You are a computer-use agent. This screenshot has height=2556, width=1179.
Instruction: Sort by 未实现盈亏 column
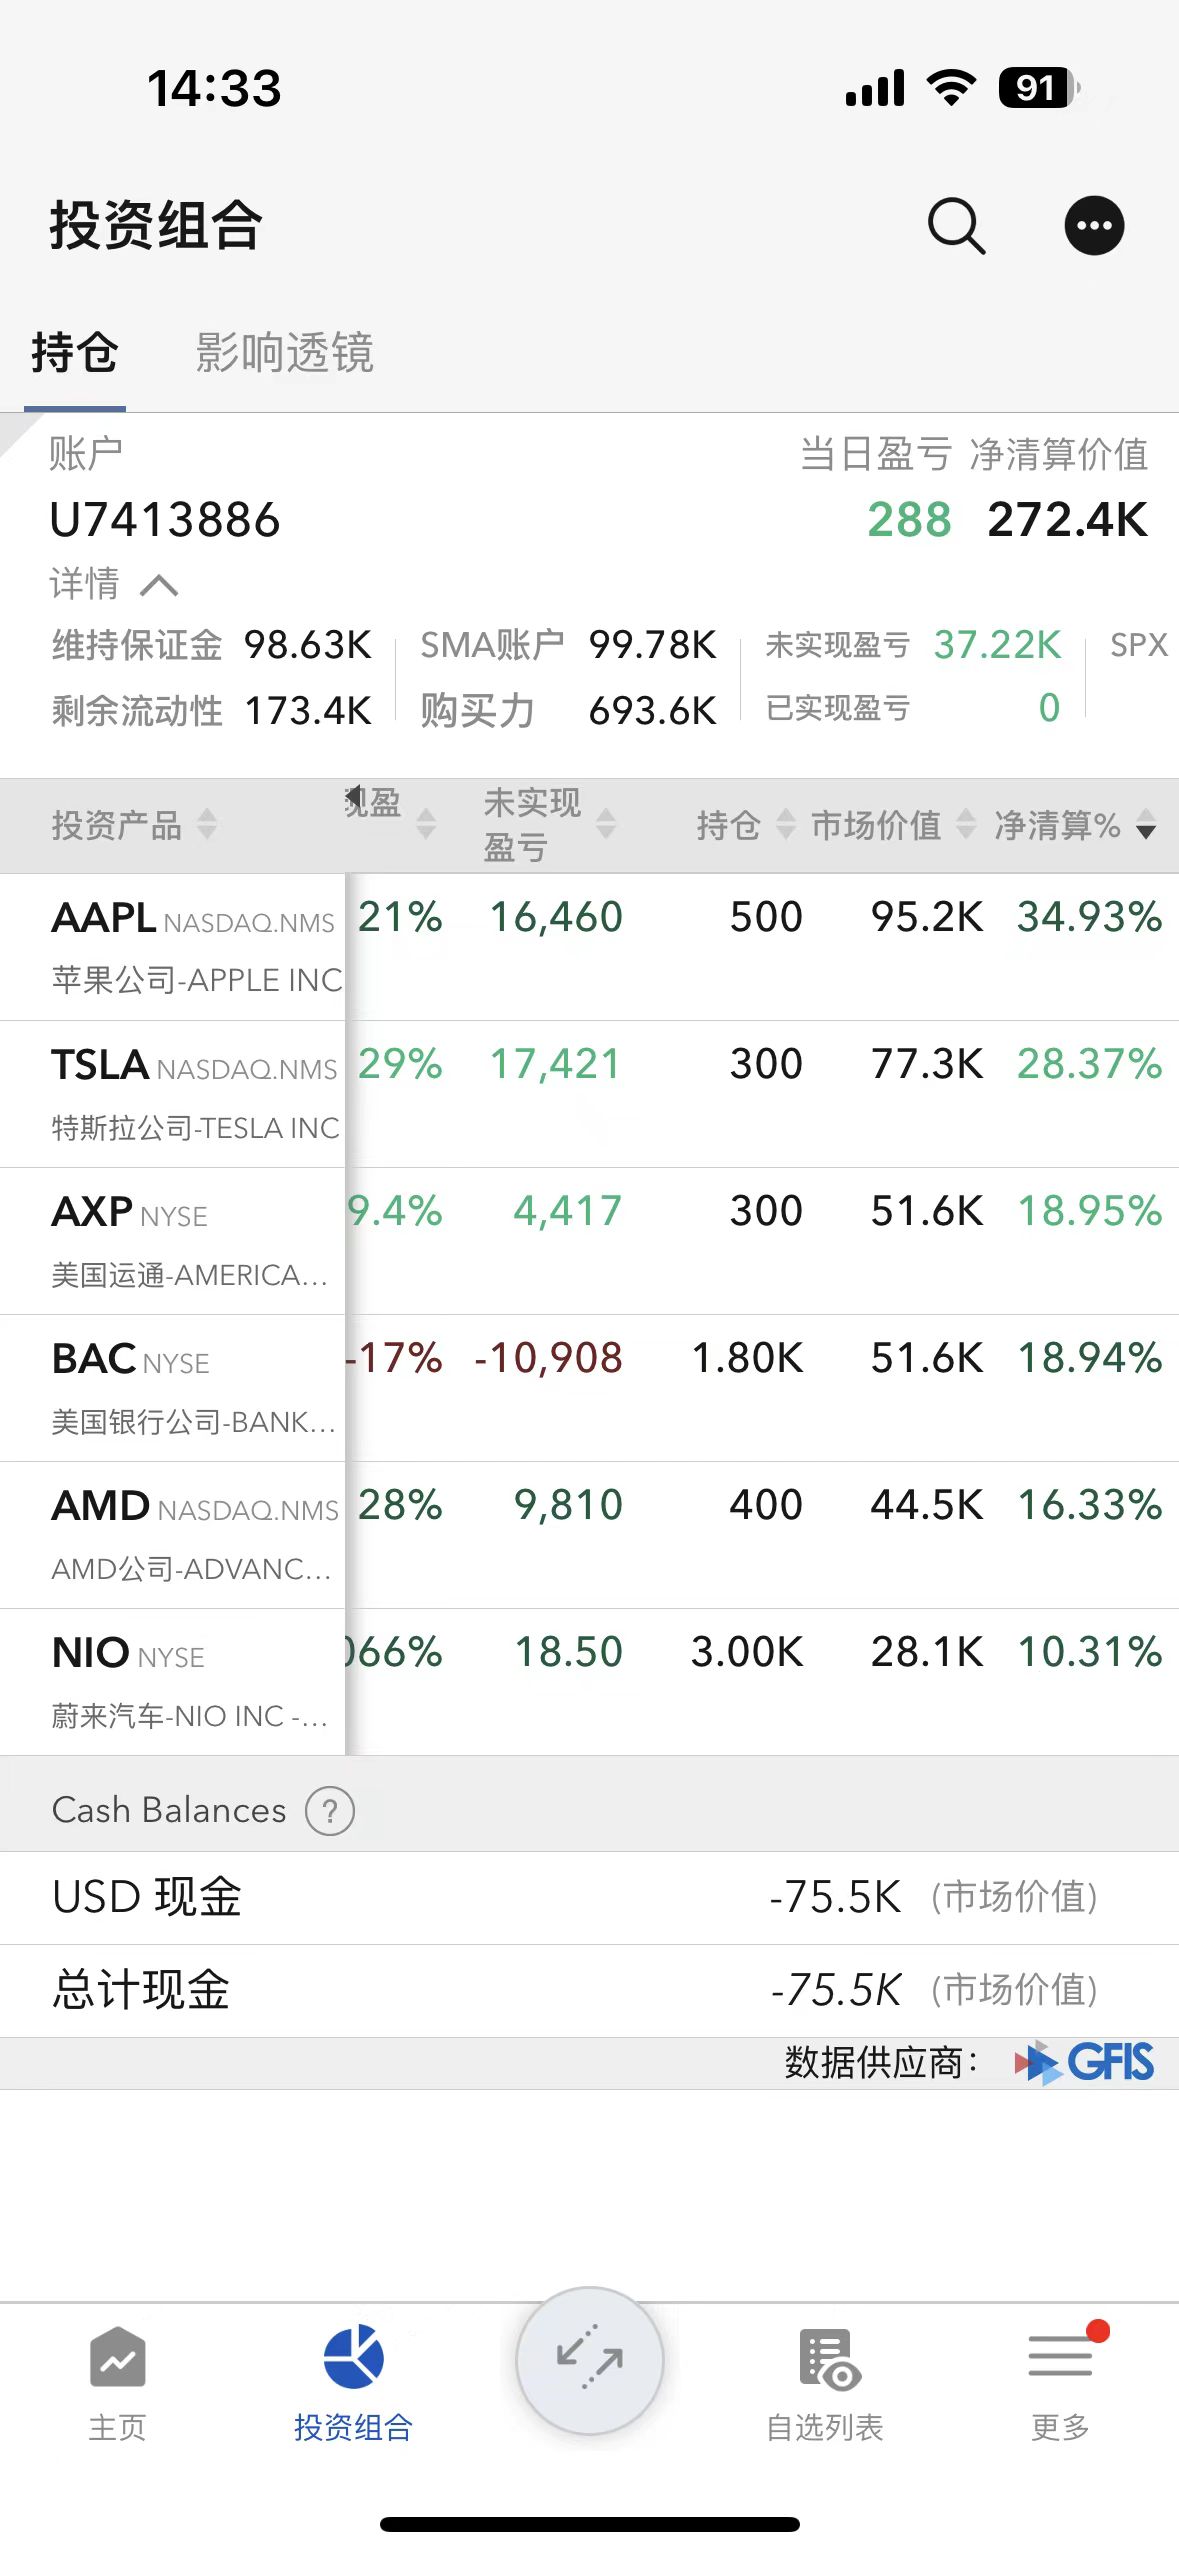pyautogui.click(x=548, y=825)
